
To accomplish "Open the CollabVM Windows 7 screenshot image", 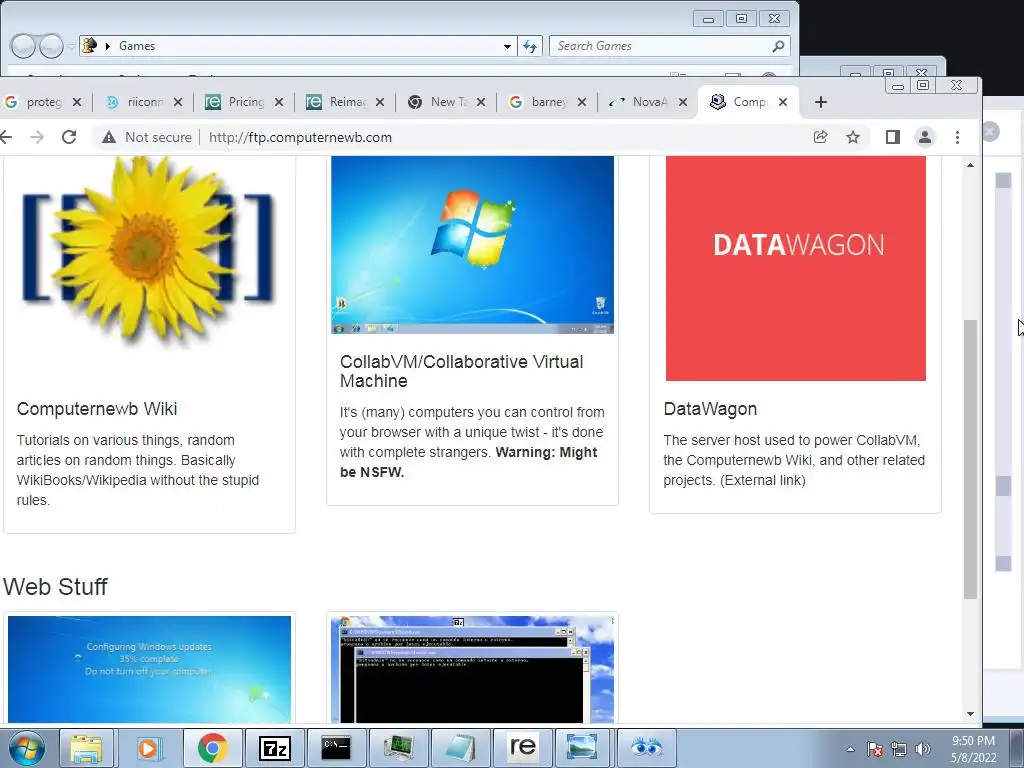I will point(472,245).
